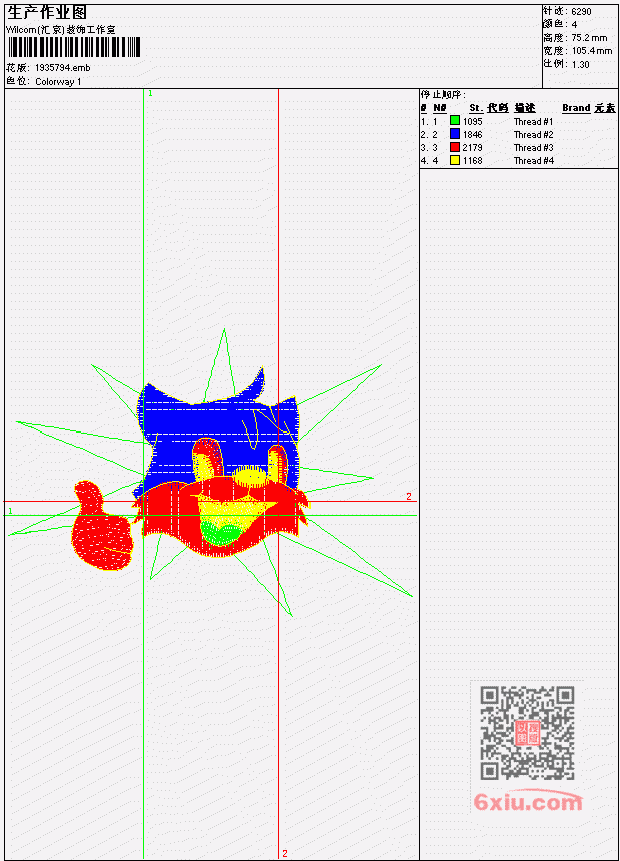
Task: Click the height value '75.2 mm'
Action: pos(589,37)
